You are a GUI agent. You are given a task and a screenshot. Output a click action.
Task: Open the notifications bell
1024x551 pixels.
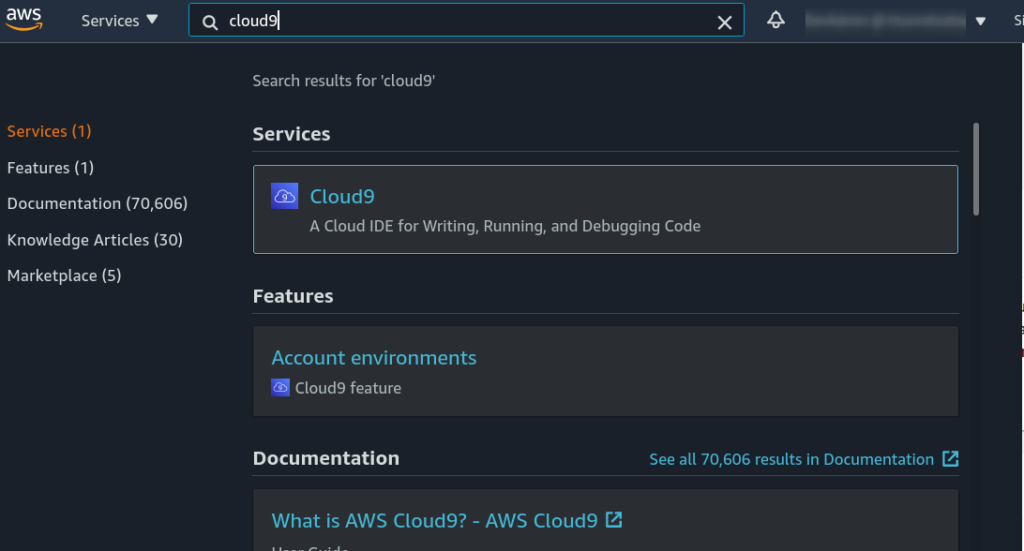click(775, 20)
